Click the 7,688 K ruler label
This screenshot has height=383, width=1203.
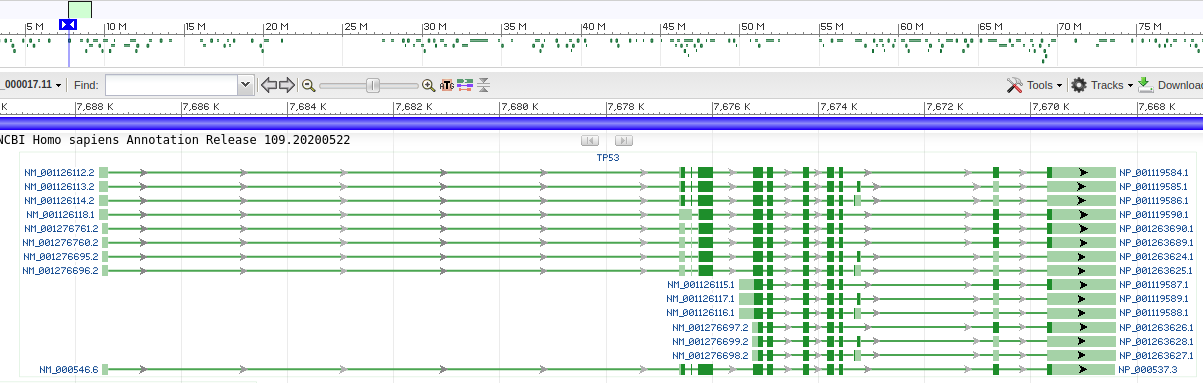[x=95, y=106]
